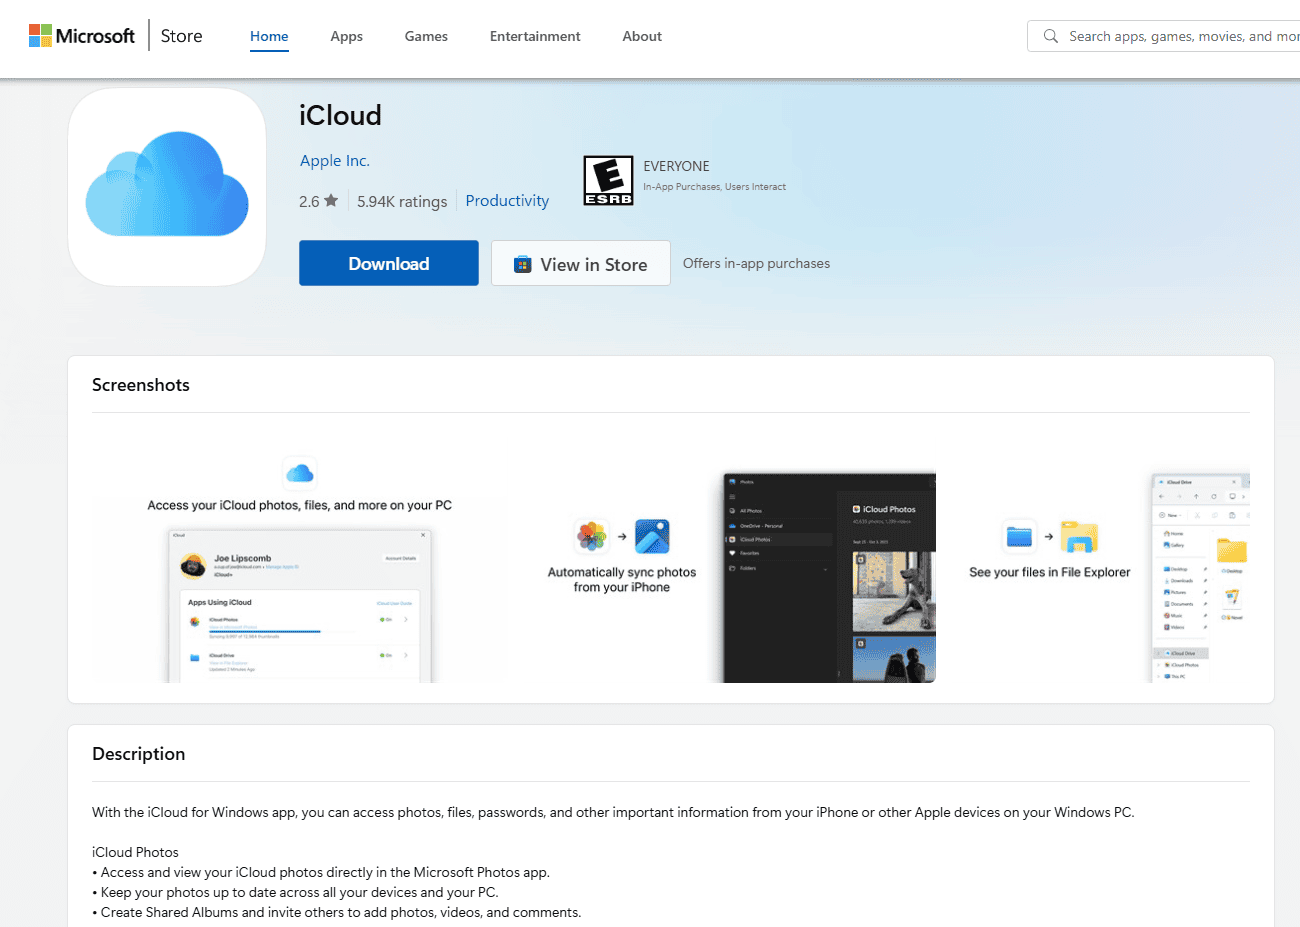
Task: Click the EVERYONE rating text
Action: click(x=676, y=166)
